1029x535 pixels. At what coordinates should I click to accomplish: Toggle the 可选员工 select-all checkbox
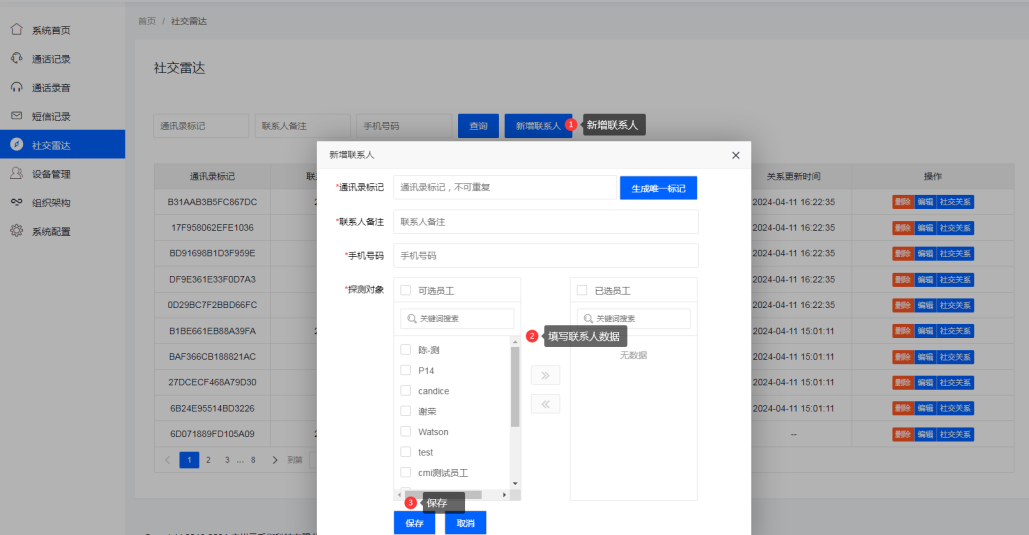(406, 291)
